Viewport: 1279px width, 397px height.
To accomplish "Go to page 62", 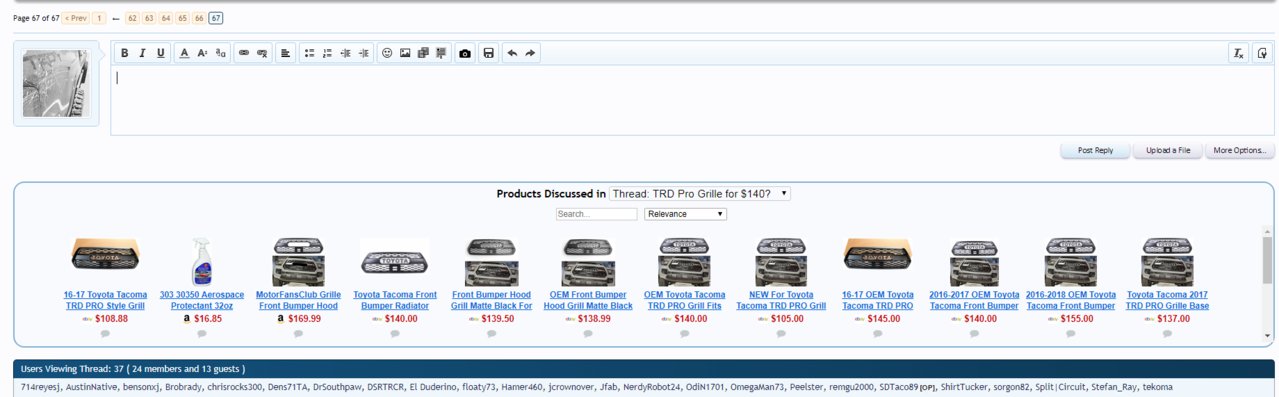I will [133, 18].
